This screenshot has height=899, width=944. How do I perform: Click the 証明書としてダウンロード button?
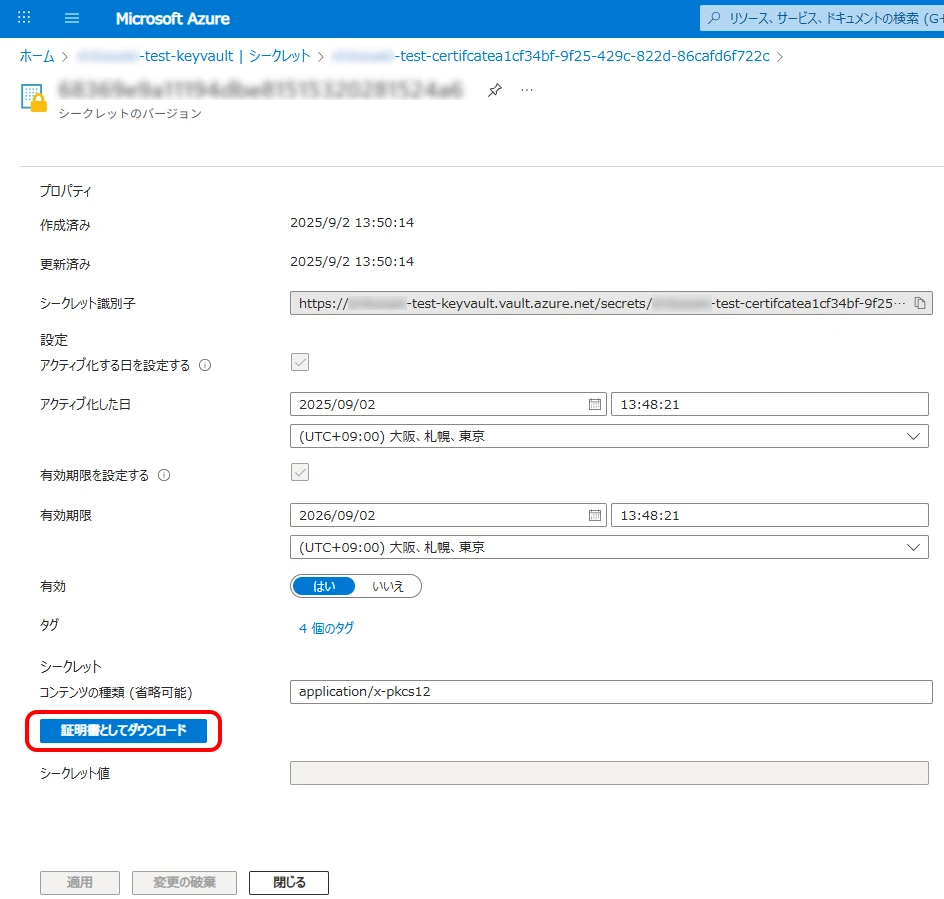tap(123, 731)
